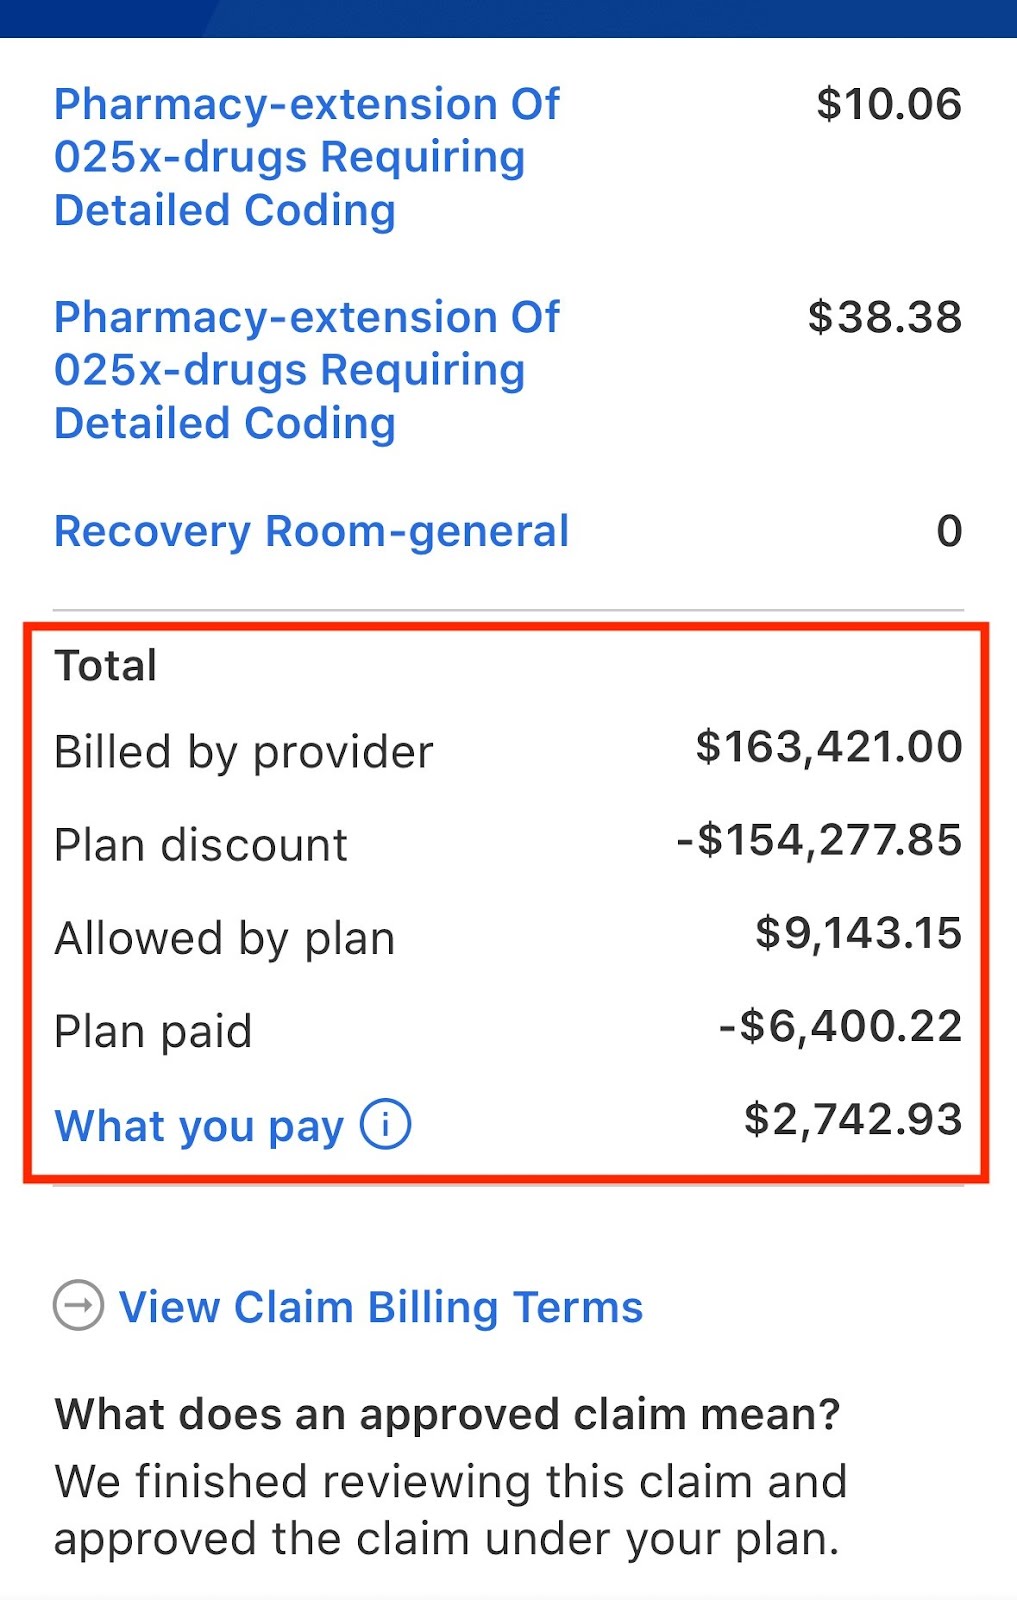Click the Total section heading
This screenshot has width=1017, height=1600.
coord(106,665)
